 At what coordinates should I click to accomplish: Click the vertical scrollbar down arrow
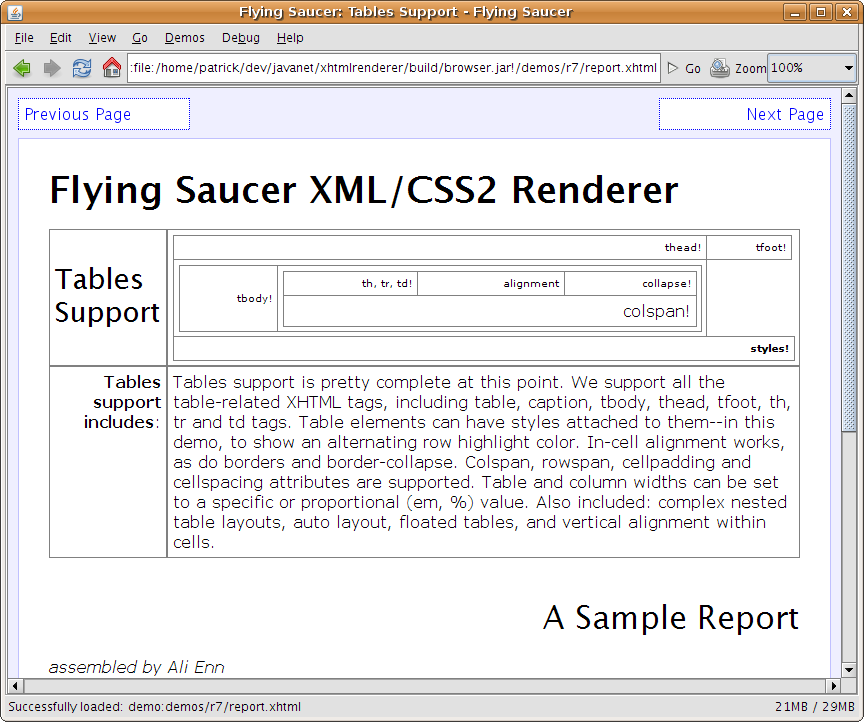coord(849,670)
